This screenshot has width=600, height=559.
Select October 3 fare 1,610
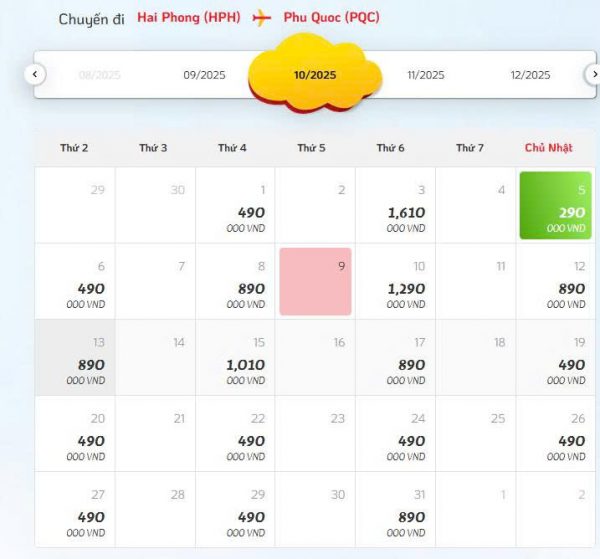click(395, 205)
